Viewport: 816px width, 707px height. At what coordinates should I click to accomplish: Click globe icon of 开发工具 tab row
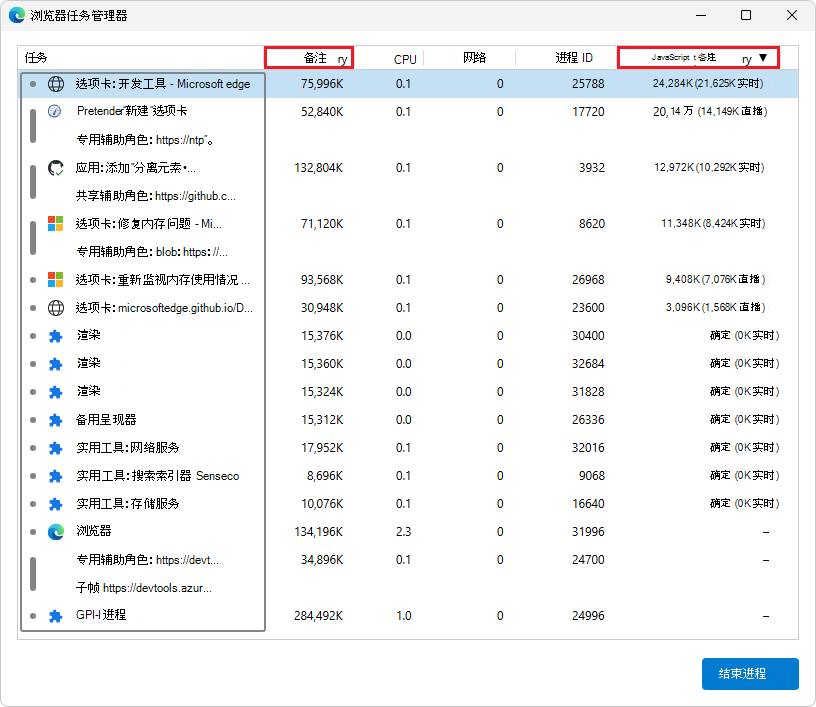click(x=56, y=84)
